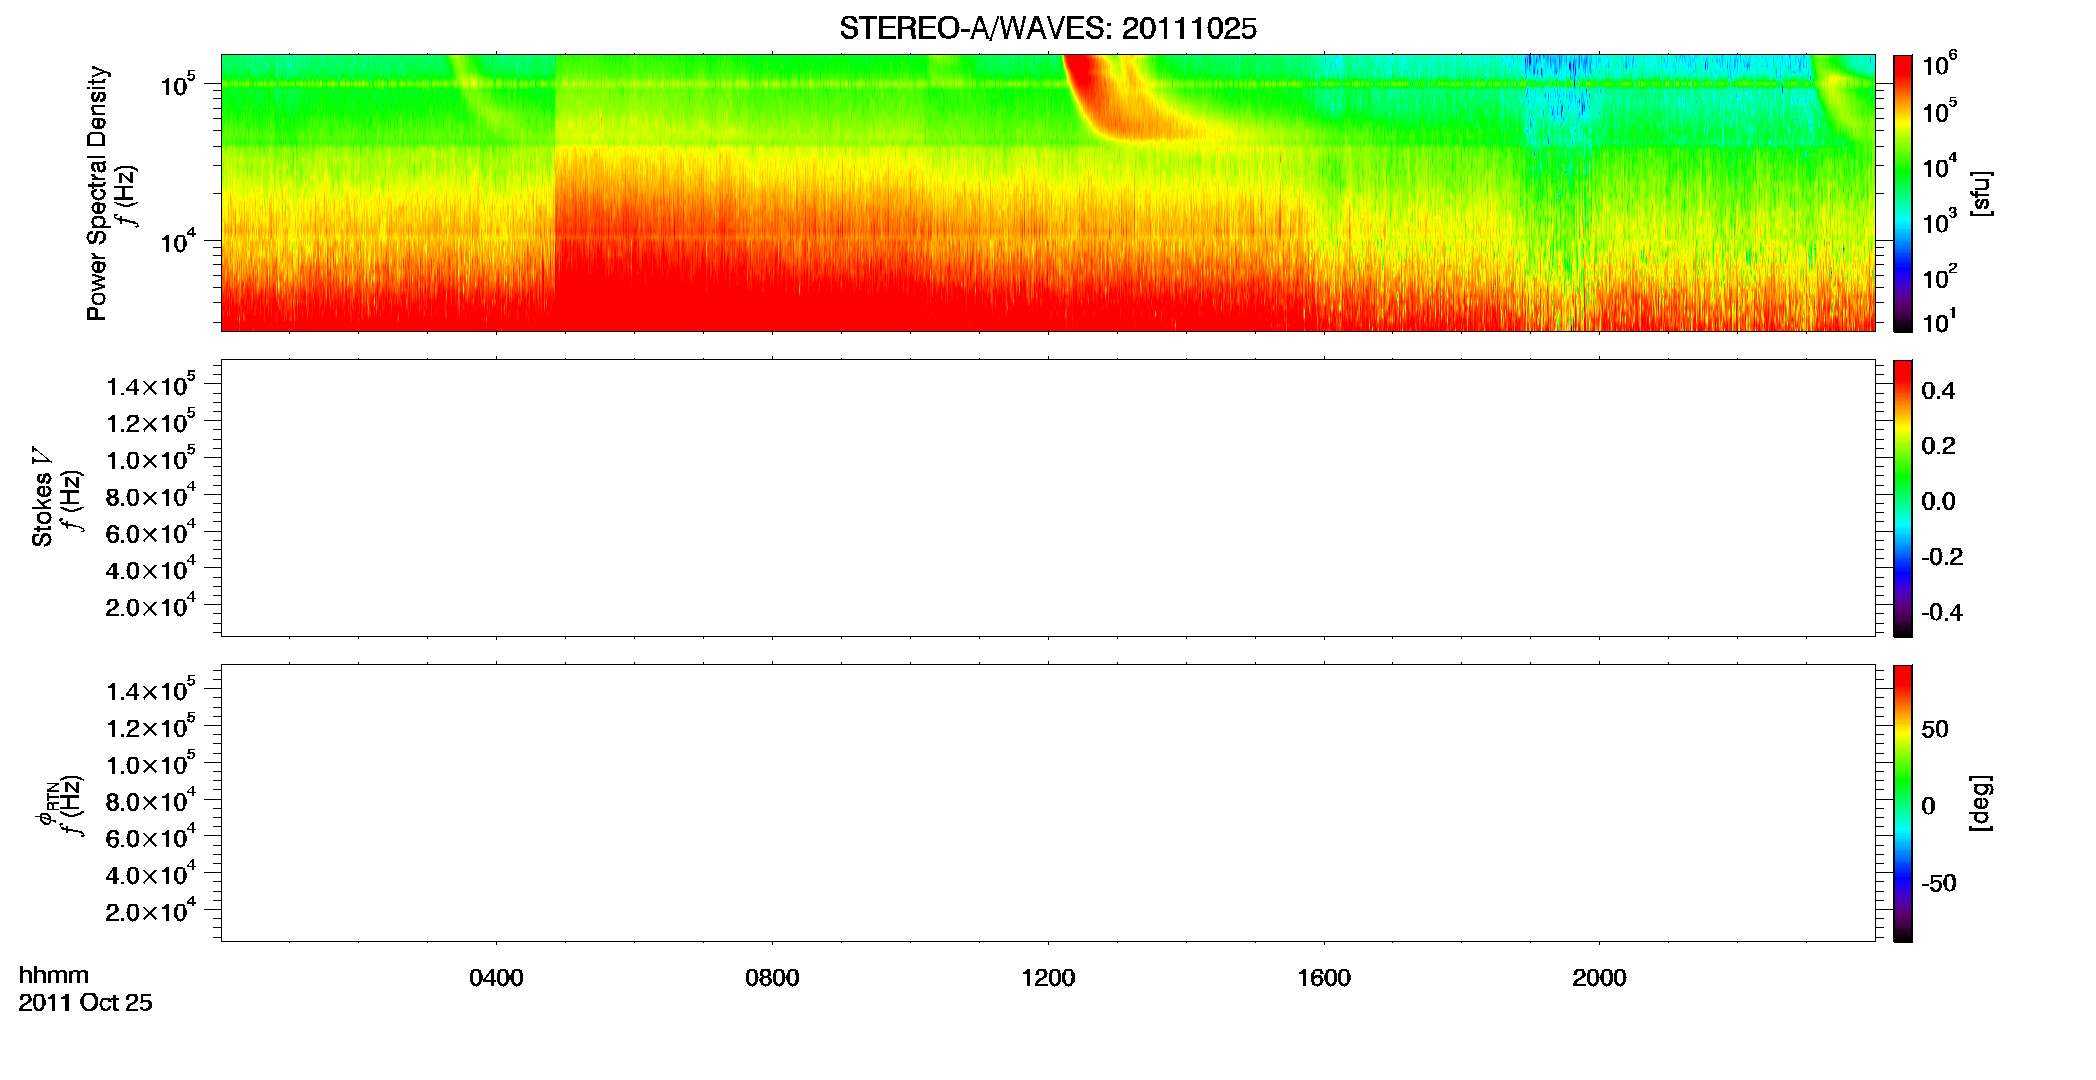Click the [deg] units label
This screenshot has height=1080, width=2096.
pyautogui.click(x=1982, y=803)
